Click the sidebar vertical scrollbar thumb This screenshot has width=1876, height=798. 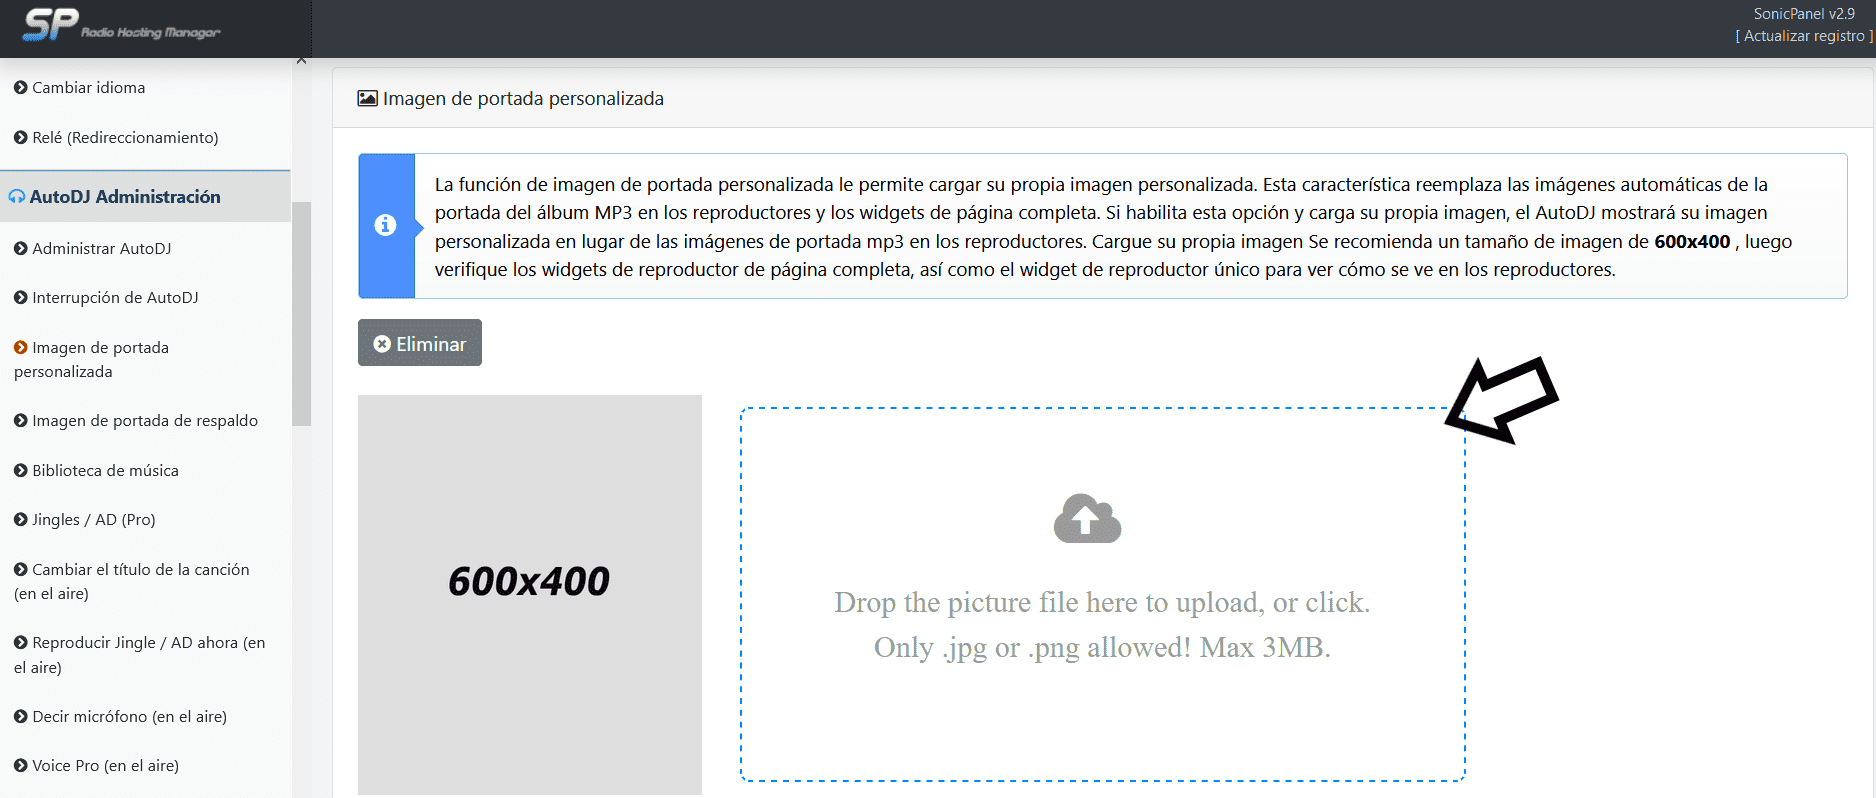pyautogui.click(x=301, y=313)
